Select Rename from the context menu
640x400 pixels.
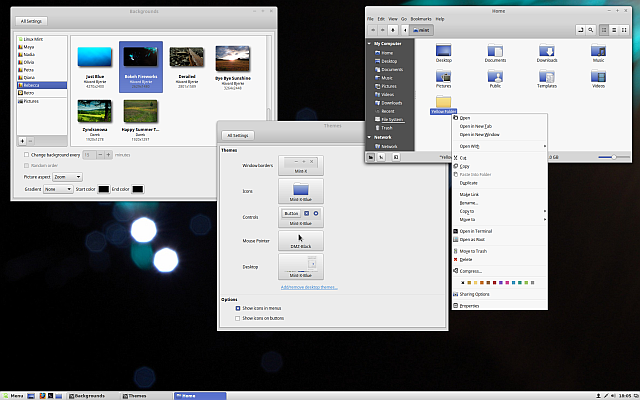(468, 202)
